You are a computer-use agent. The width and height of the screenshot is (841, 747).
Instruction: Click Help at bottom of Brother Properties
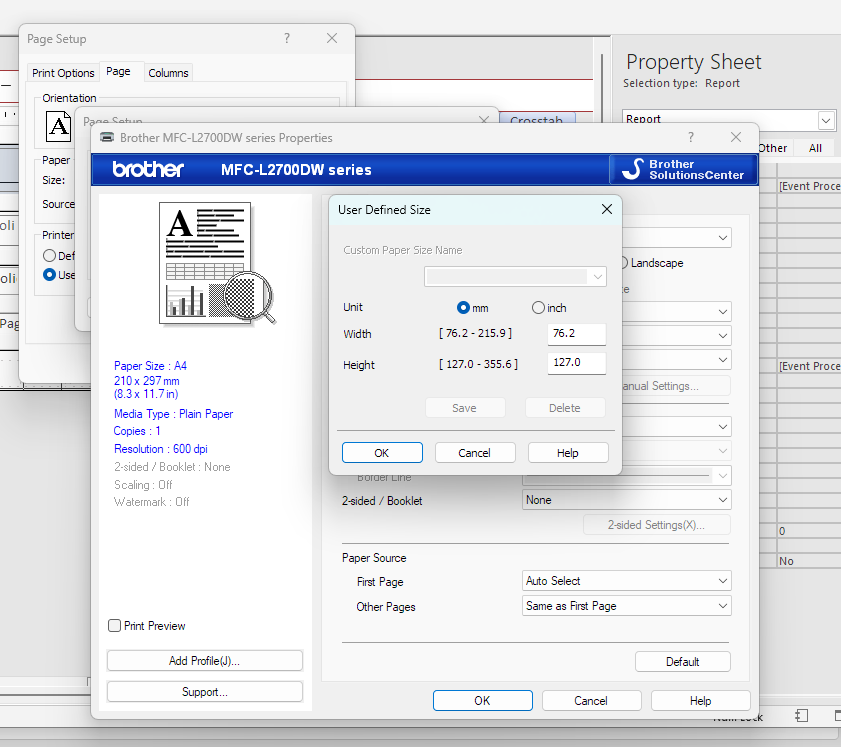point(700,700)
